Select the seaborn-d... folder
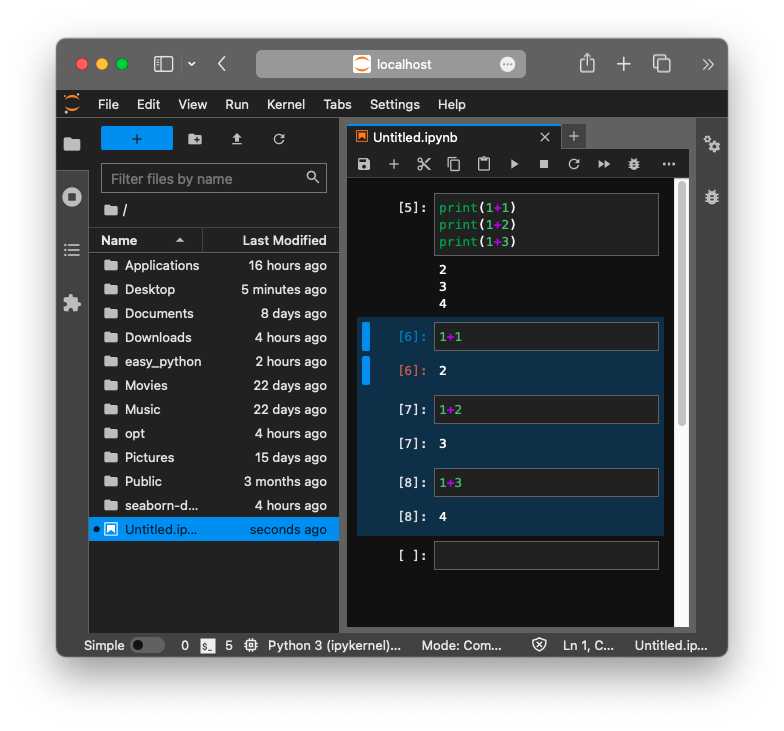 pos(214,506)
